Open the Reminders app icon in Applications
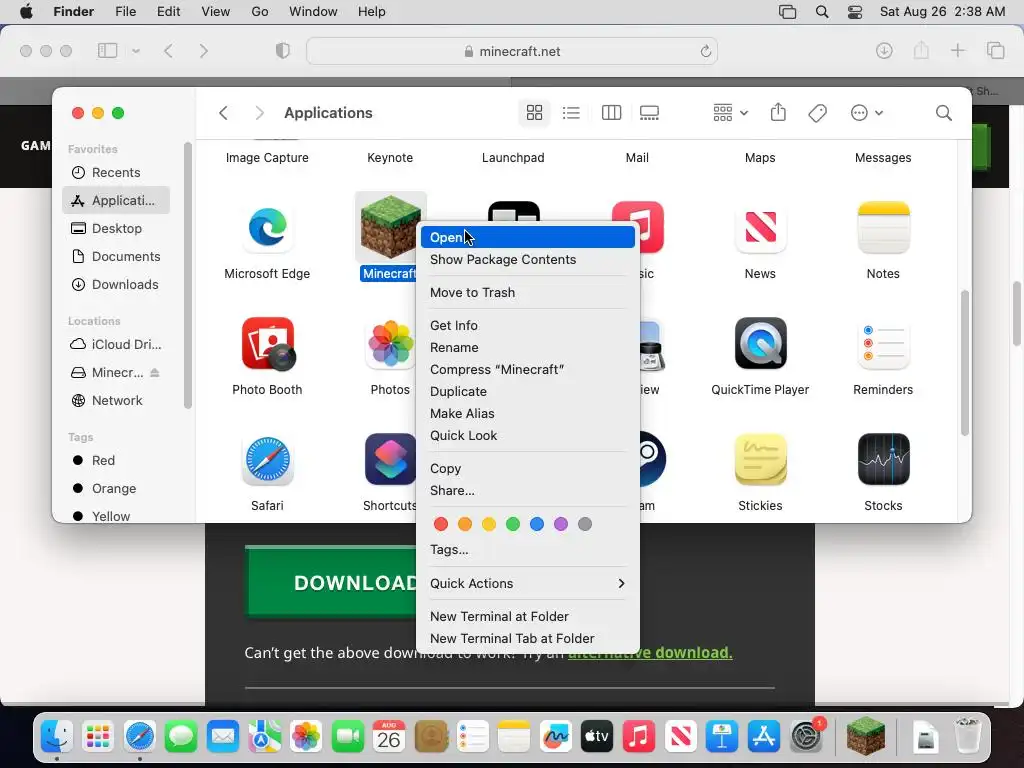This screenshot has height=768, width=1024. tap(883, 344)
